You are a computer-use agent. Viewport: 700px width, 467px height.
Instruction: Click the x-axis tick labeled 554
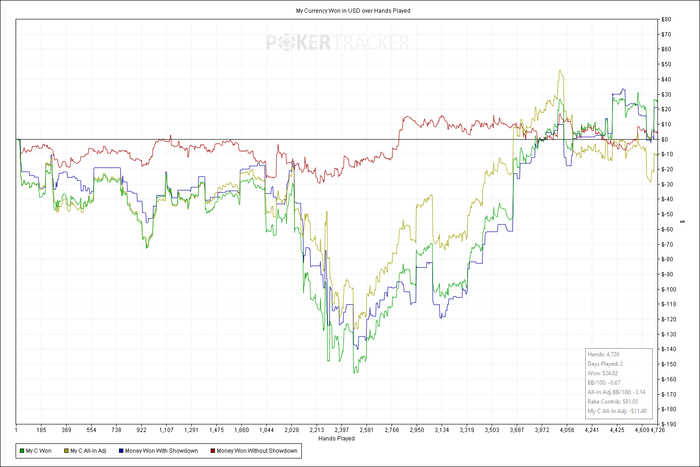(x=91, y=430)
